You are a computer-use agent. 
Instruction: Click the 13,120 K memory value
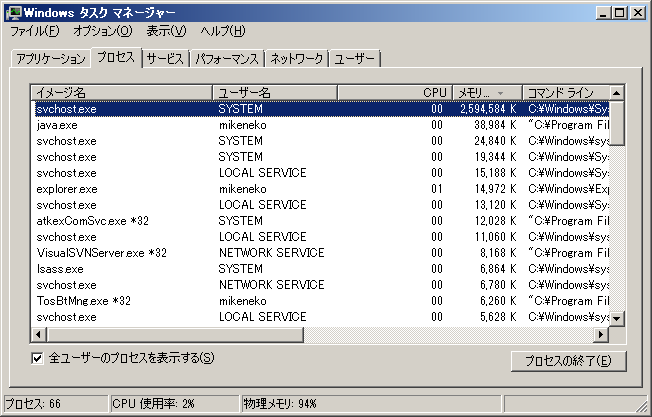[495, 205]
